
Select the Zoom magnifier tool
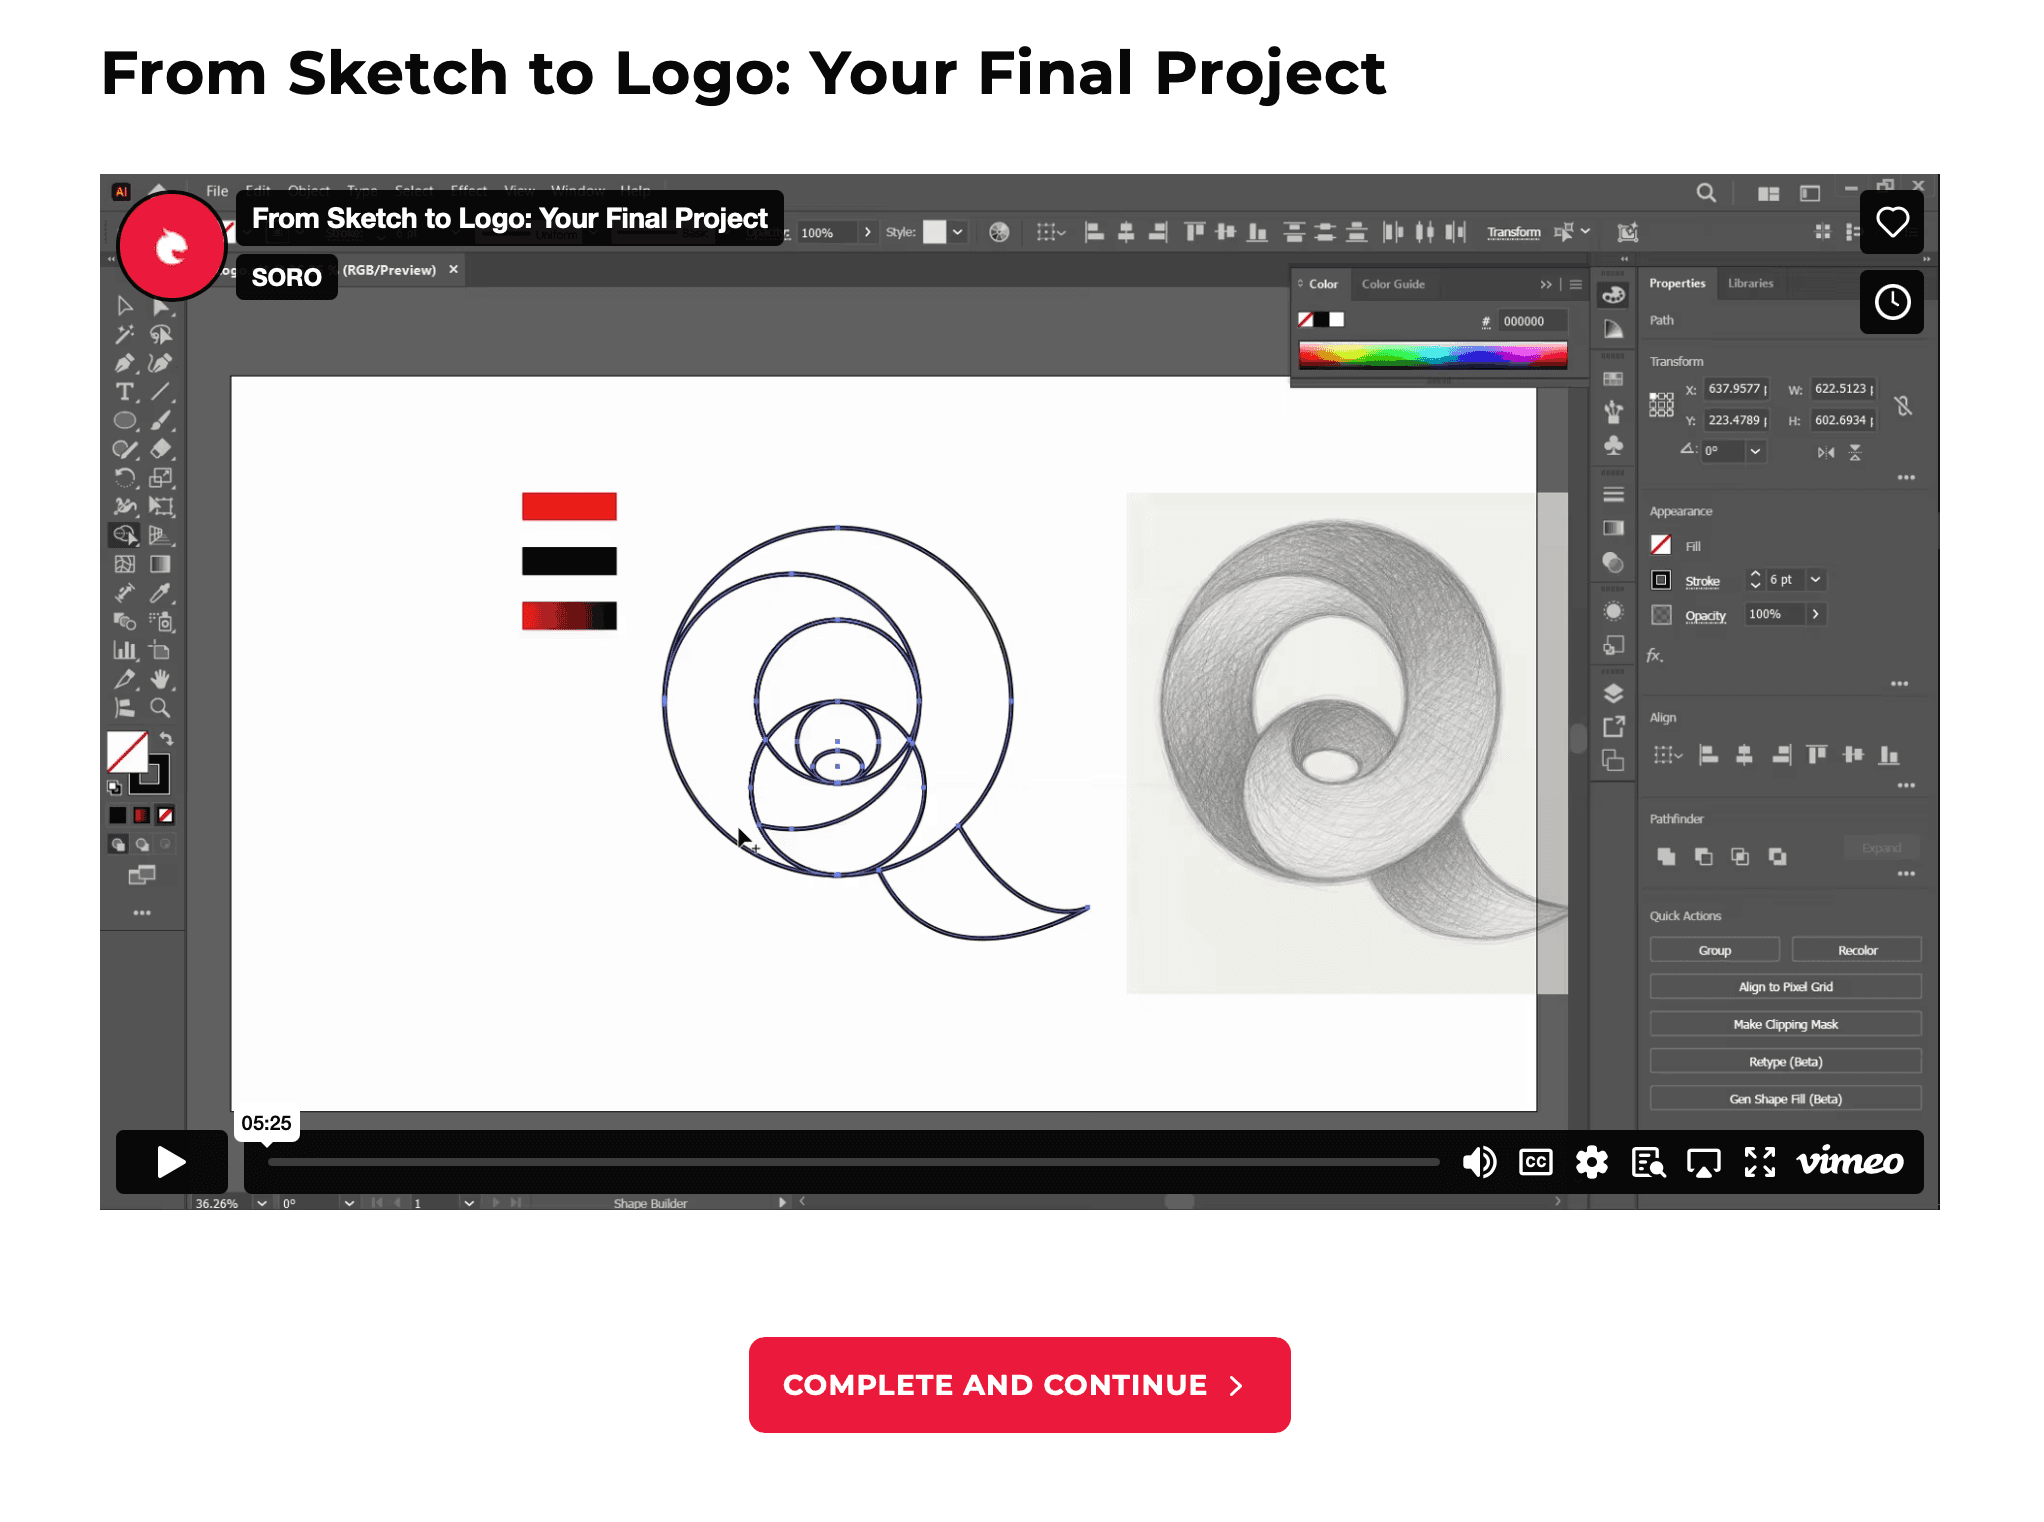160,708
